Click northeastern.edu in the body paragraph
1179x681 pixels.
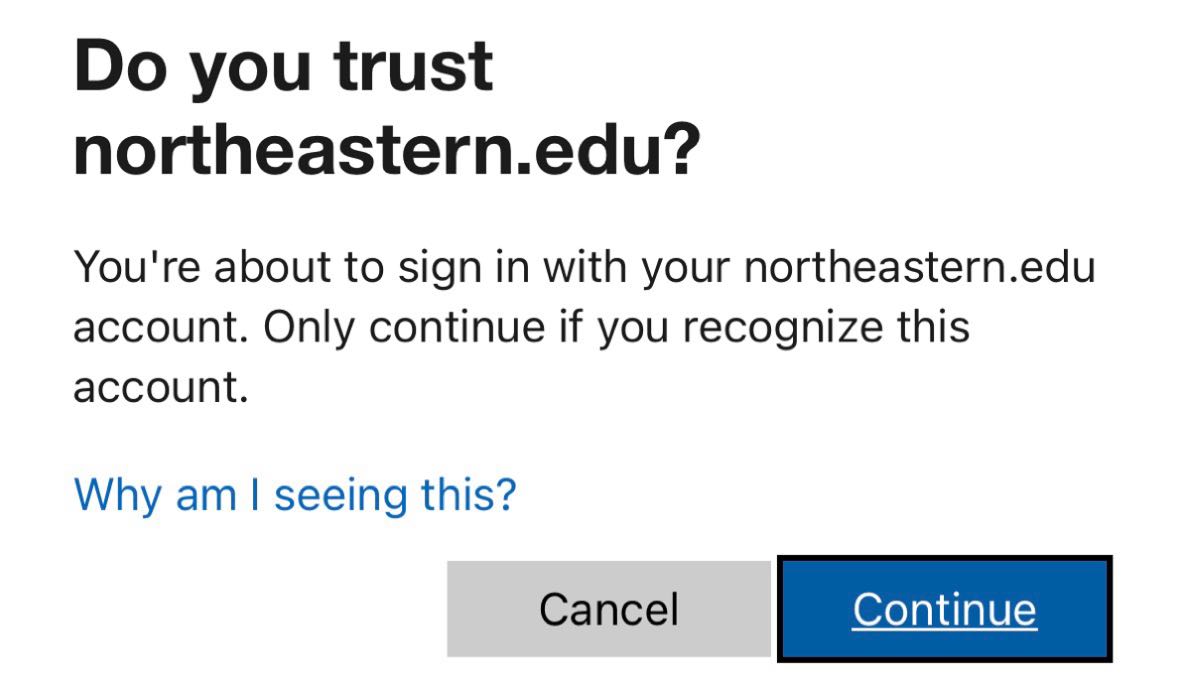click(920, 268)
